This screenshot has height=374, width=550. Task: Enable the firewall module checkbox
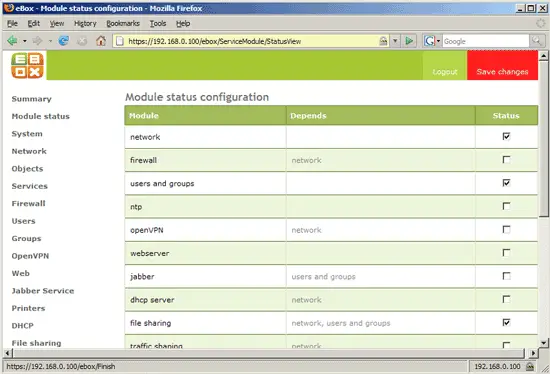point(506,160)
